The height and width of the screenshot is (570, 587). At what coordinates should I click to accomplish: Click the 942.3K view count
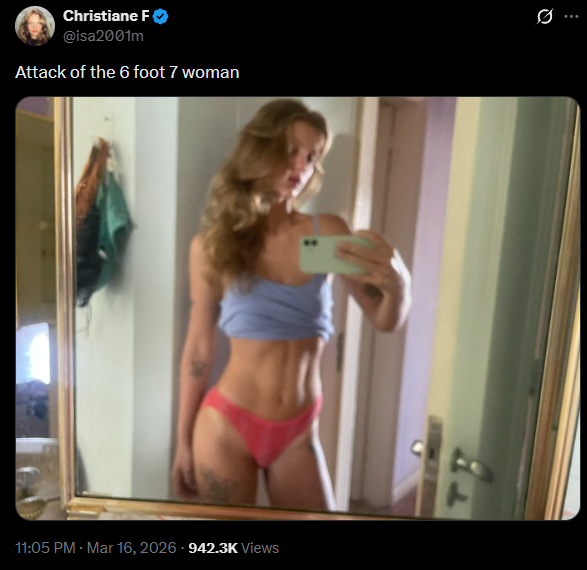(x=213, y=548)
